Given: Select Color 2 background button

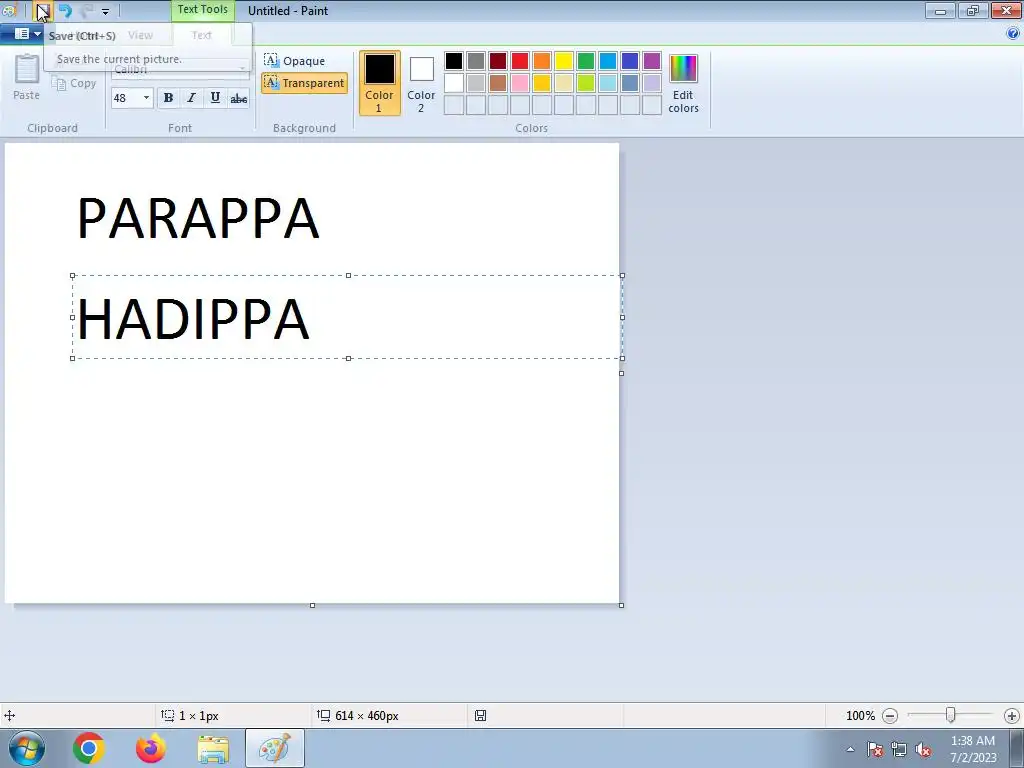Looking at the screenshot, I should point(421,84).
